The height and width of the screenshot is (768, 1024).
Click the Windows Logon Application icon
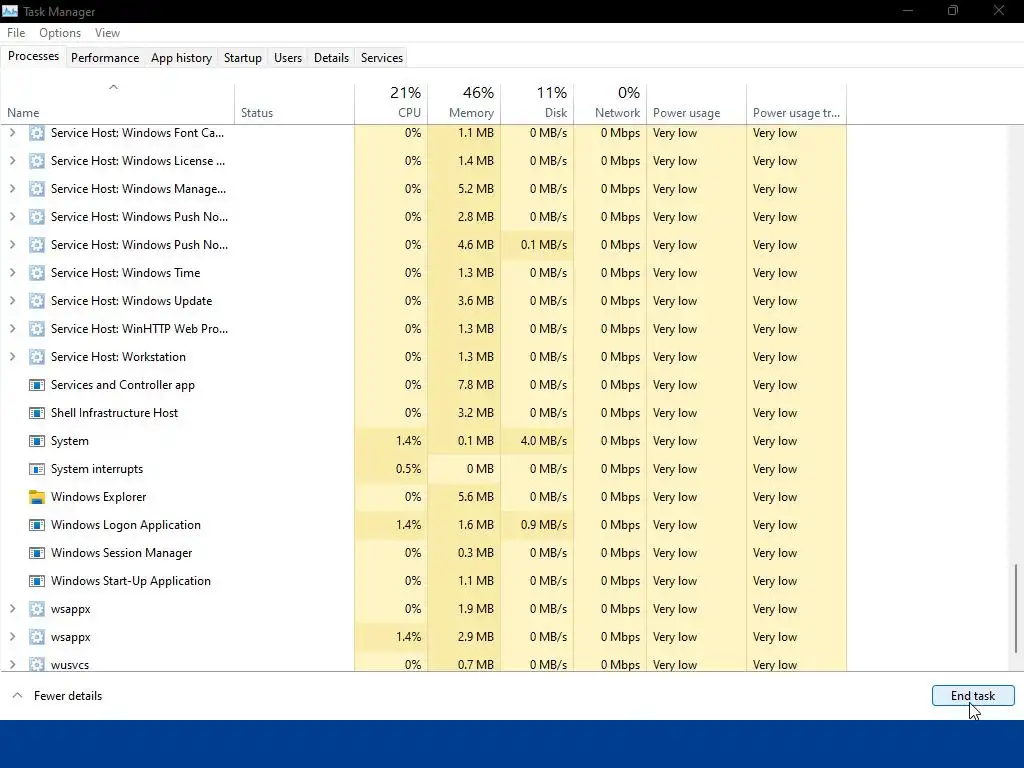click(37, 525)
